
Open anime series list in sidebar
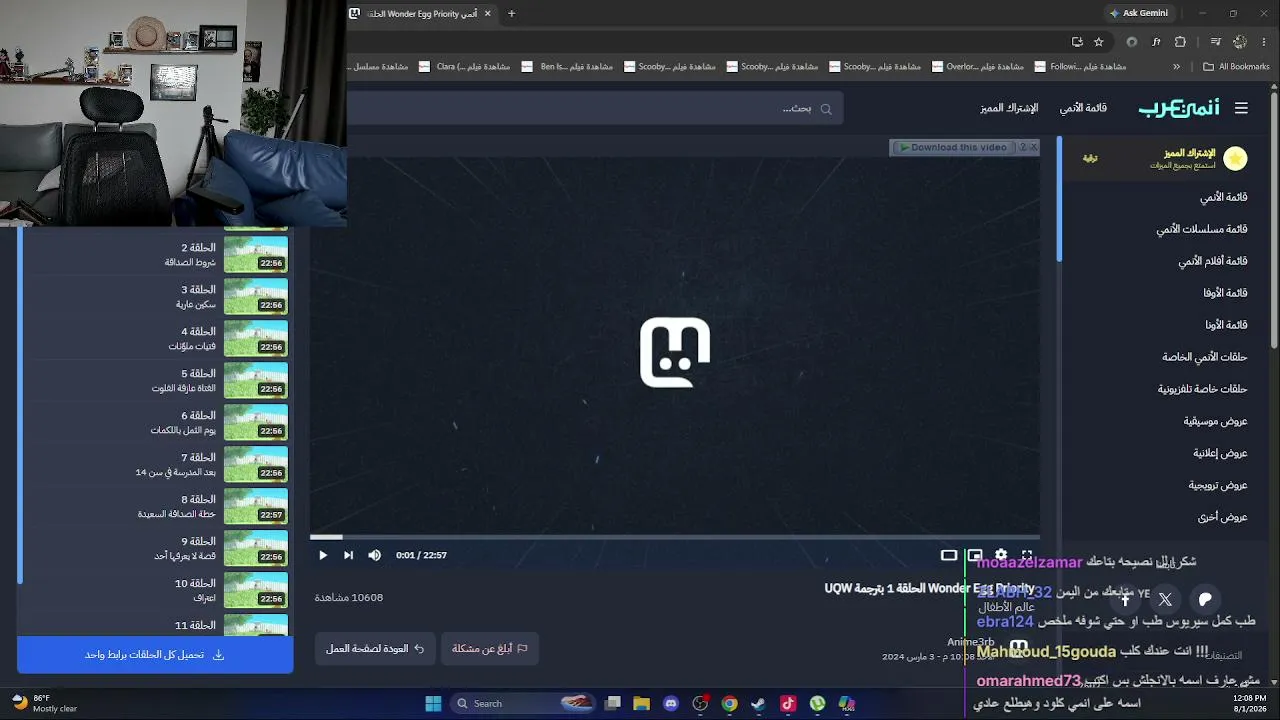[x=1202, y=229]
